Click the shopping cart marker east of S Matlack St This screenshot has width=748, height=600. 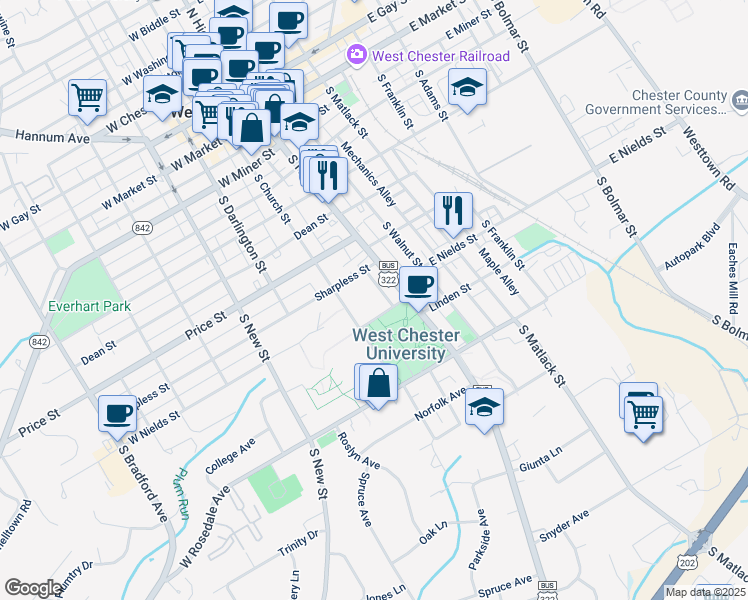pyautogui.click(x=644, y=415)
